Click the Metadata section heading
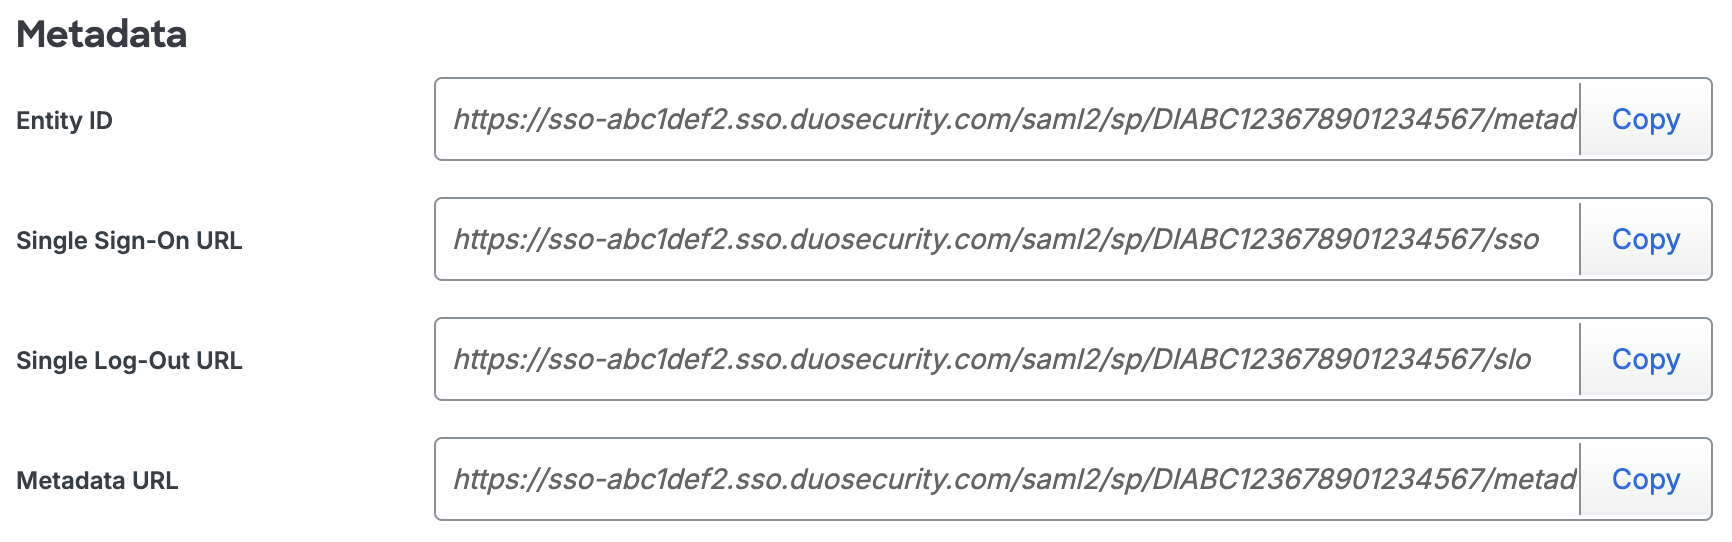1732x542 pixels. (x=102, y=35)
